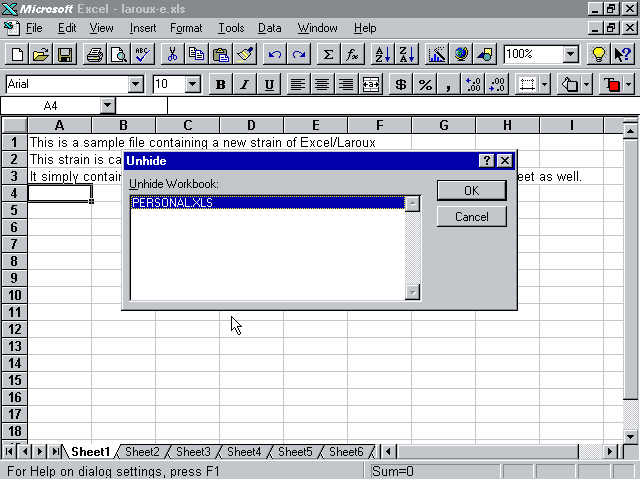Center cell contents
640x480 pixels.
coord(322,84)
